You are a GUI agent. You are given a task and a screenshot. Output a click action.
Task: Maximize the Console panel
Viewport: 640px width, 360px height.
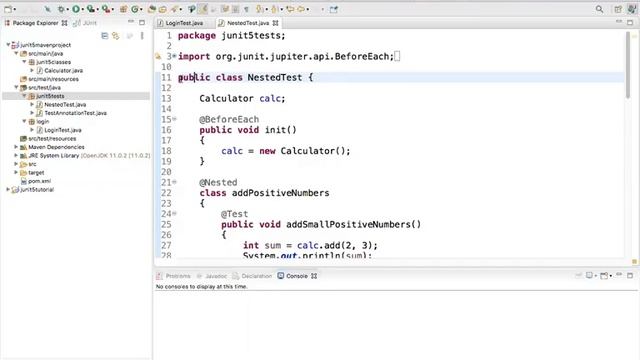pos(630,276)
